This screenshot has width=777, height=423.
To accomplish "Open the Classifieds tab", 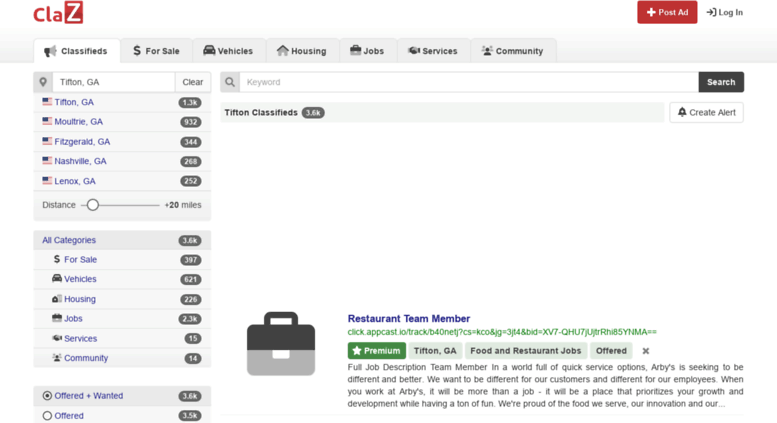I will (x=77, y=51).
